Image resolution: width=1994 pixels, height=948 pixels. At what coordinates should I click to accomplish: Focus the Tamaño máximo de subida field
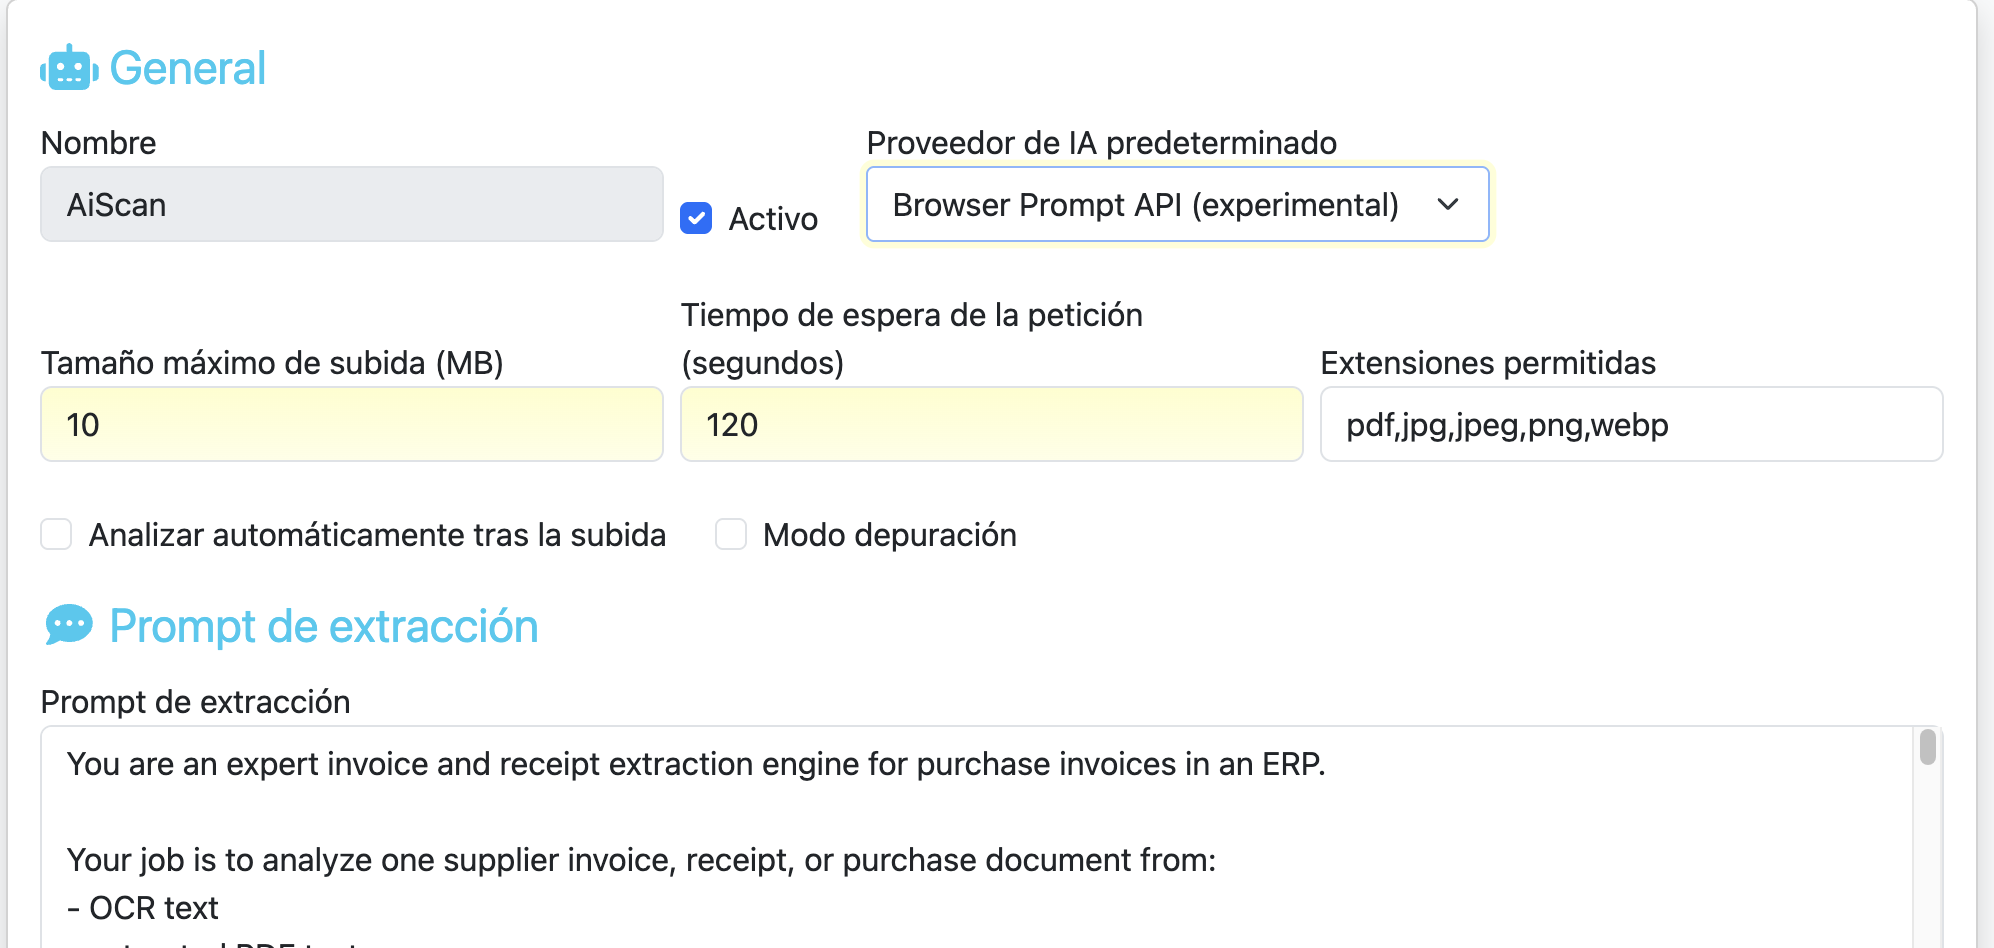351,424
